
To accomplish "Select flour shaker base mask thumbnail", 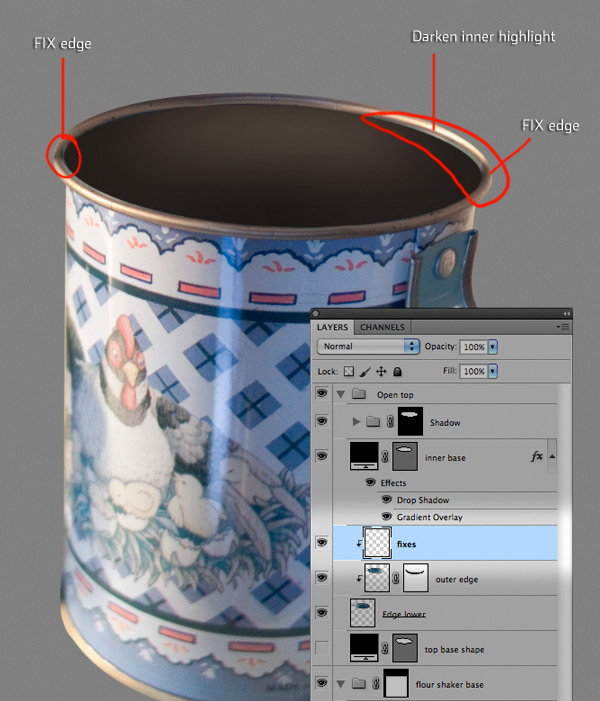I will pos(396,683).
